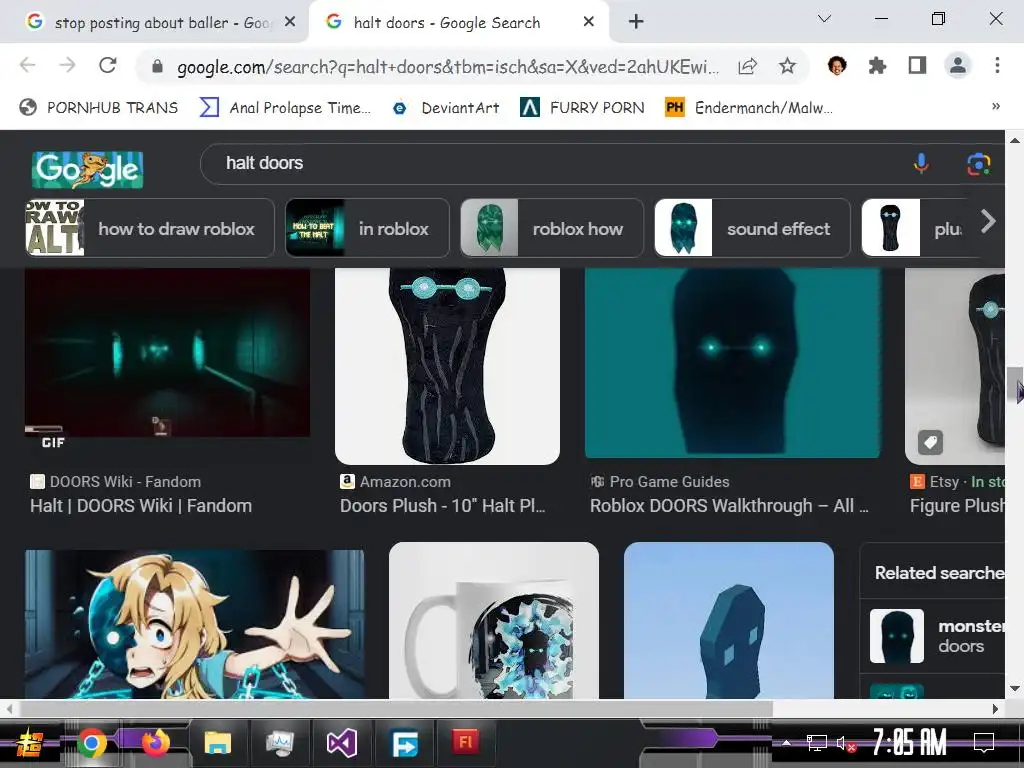The width and height of the screenshot is (1024, 768).
Task: Click the address bar URL
Action: pyautogui.click(x=448, y=67)
